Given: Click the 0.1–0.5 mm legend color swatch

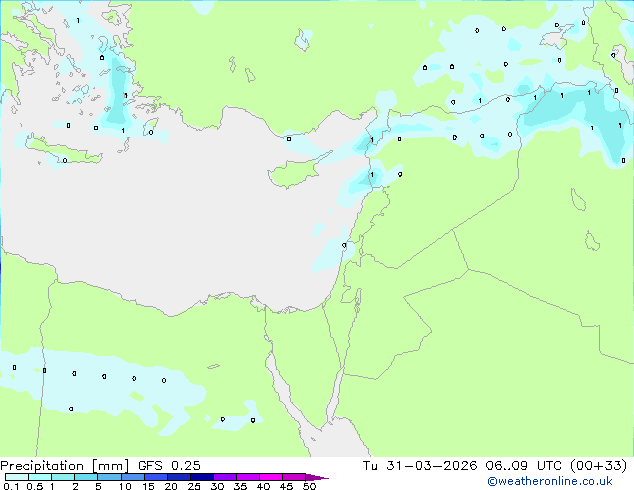Looking at the screenshot, I should [17, 477].
